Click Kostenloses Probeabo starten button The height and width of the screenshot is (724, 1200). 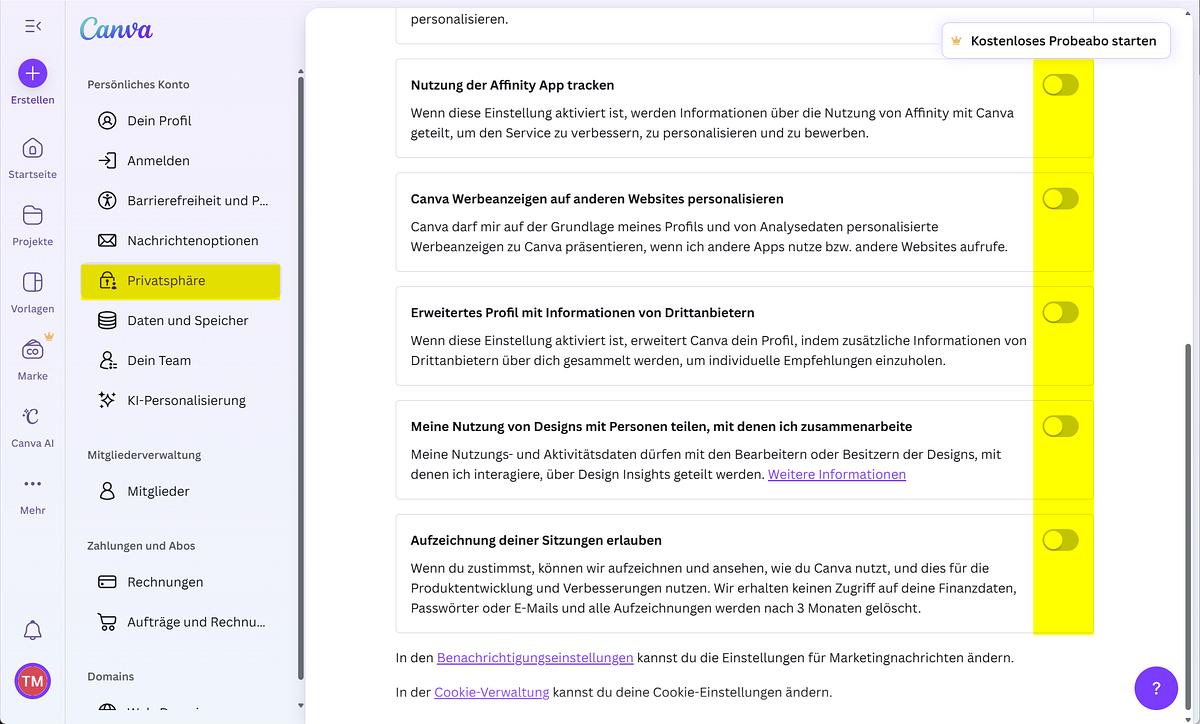click(x=1055, y=41)
